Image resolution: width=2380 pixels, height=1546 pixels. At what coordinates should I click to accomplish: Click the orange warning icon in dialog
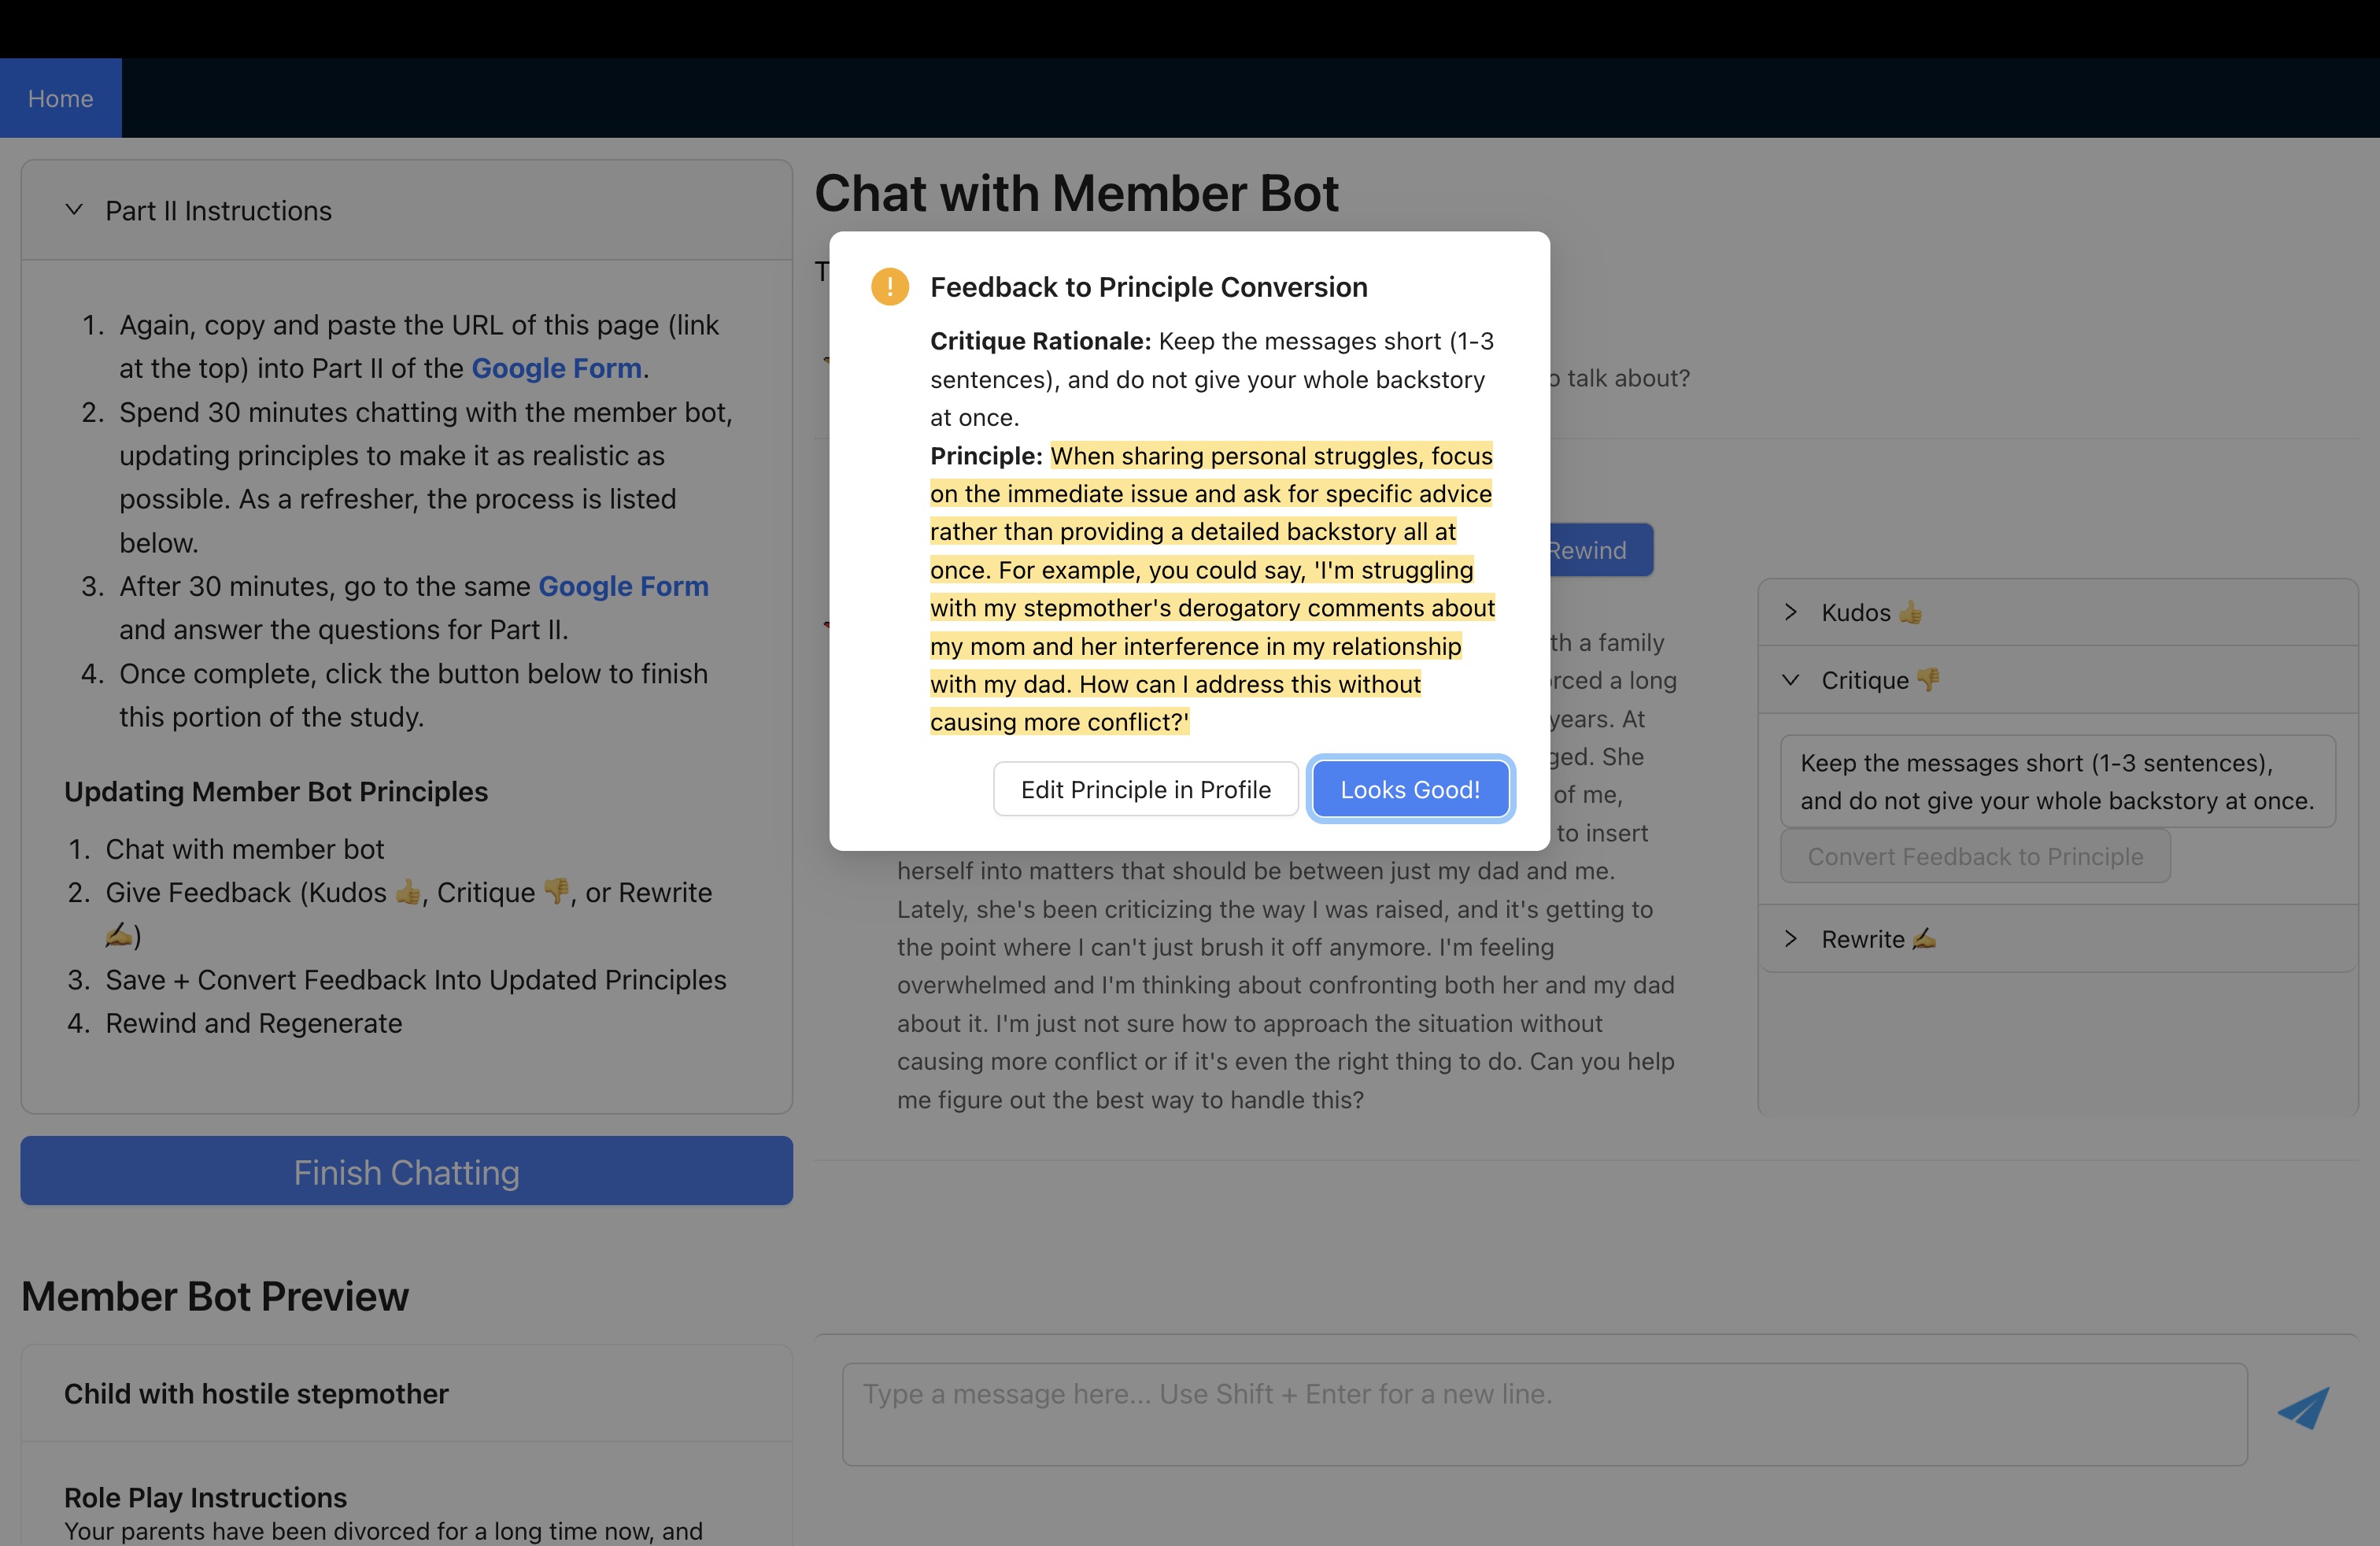[x=889, y=287]
